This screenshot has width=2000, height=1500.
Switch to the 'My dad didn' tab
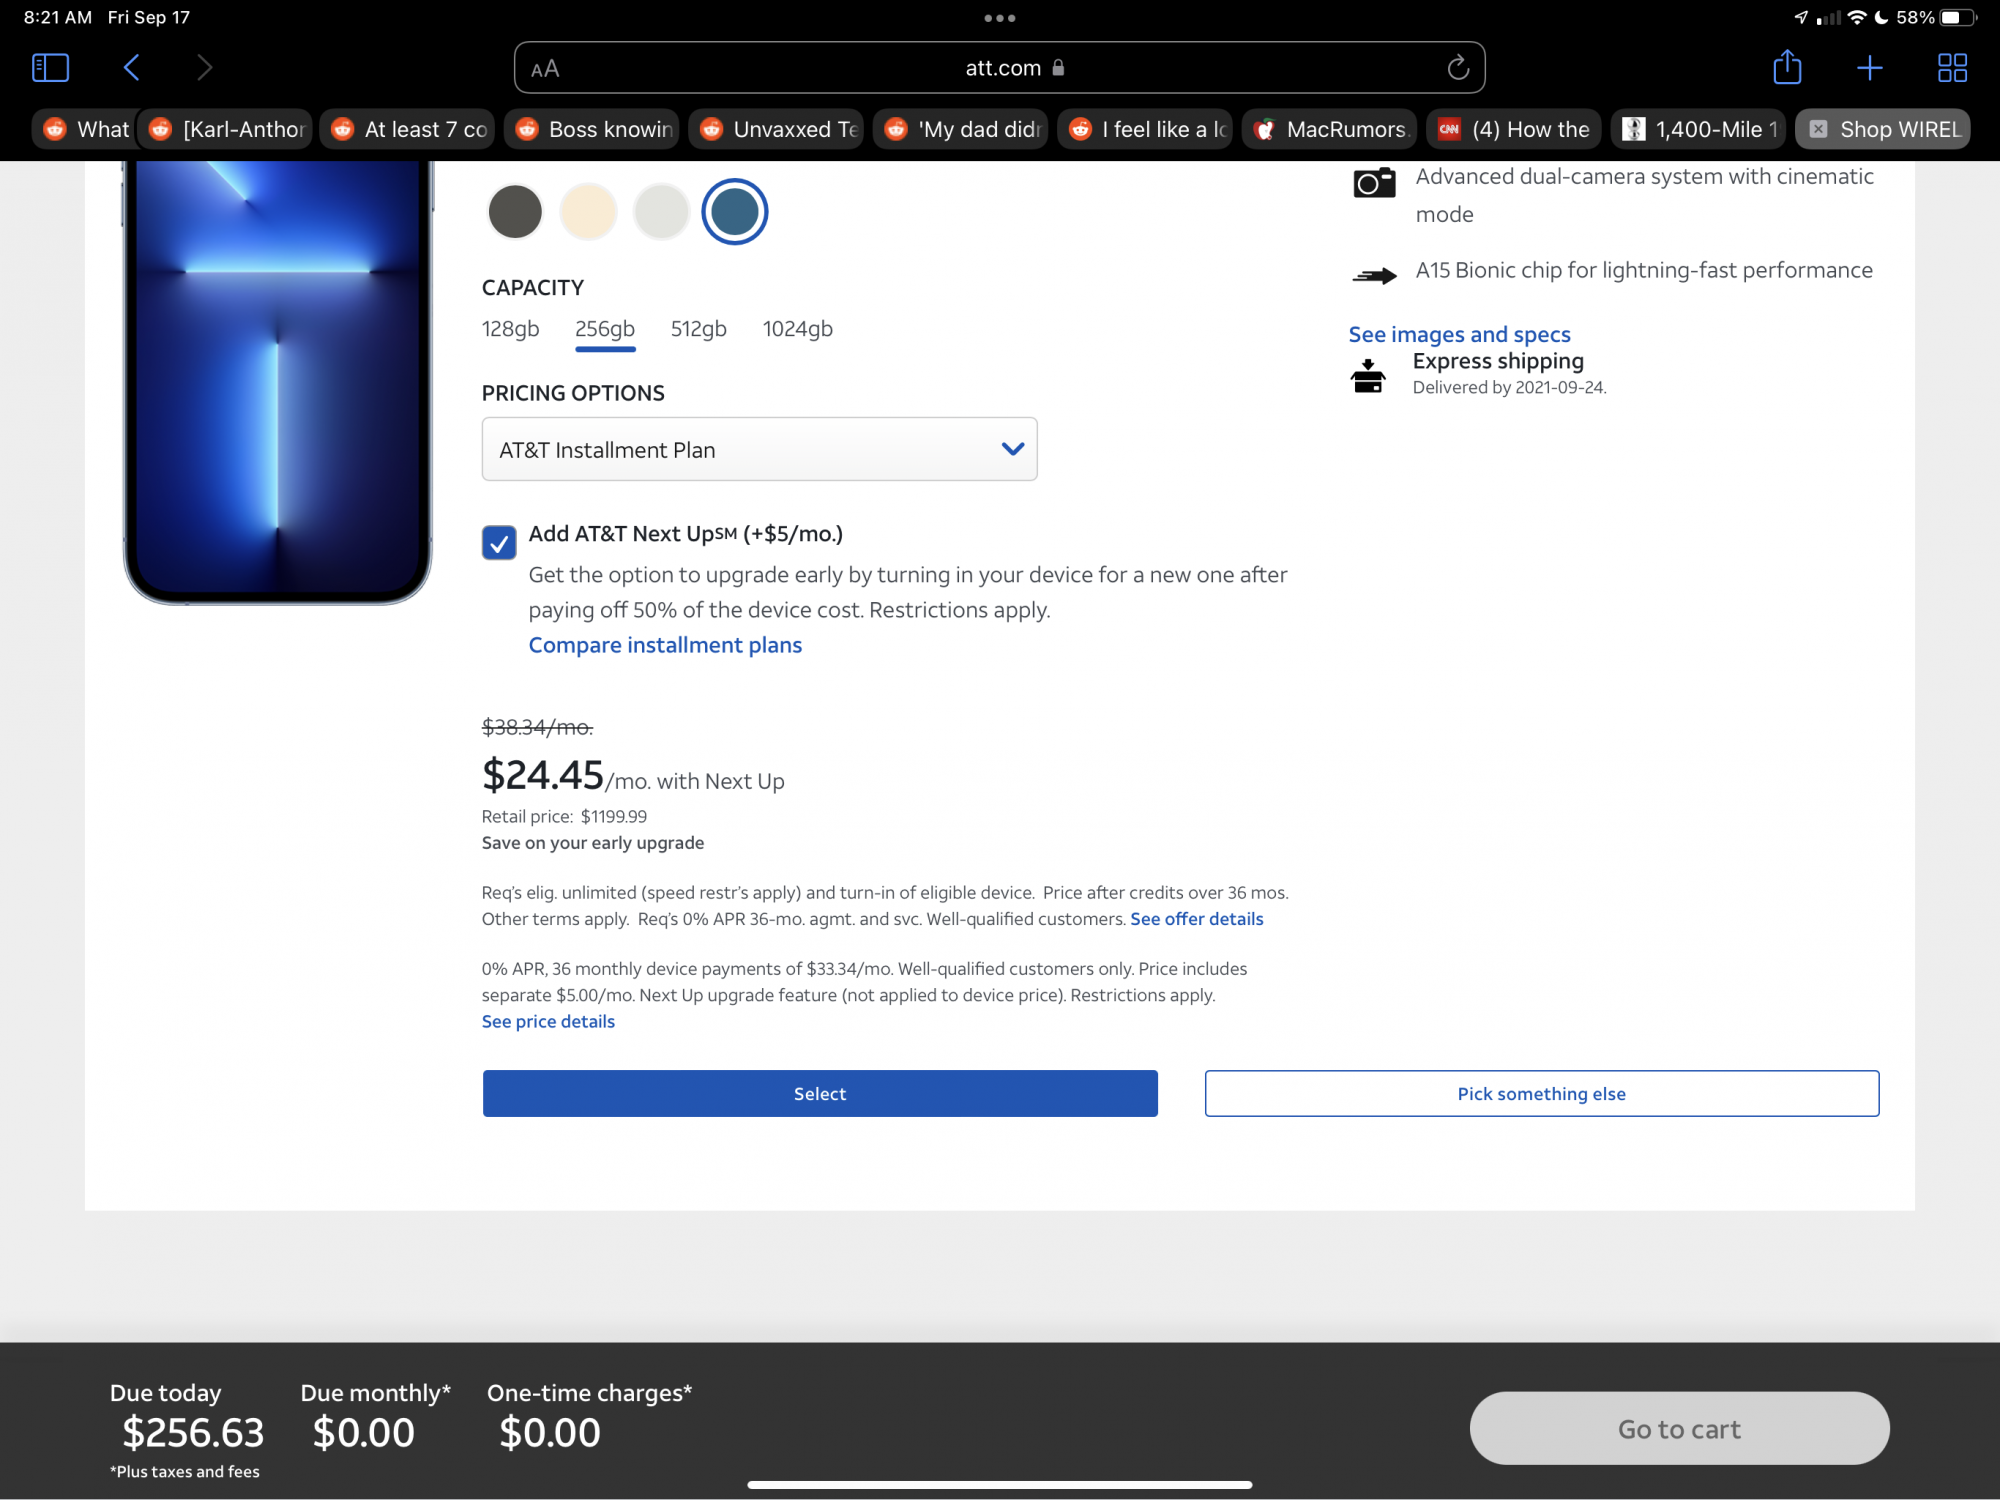tap(961, 129)
